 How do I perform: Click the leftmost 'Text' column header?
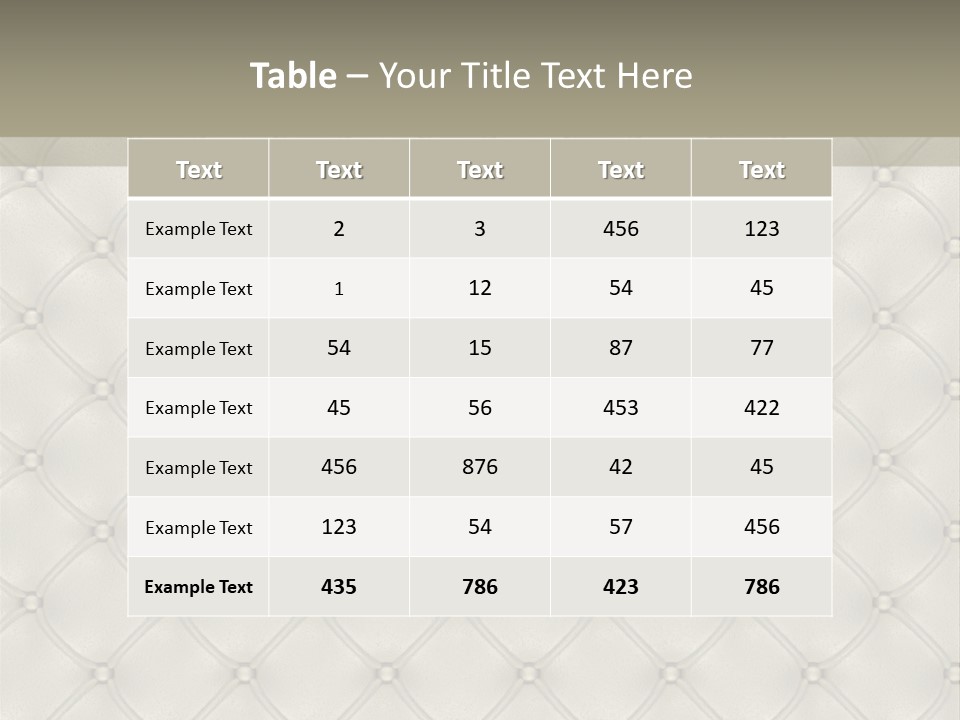click(199, 170)
